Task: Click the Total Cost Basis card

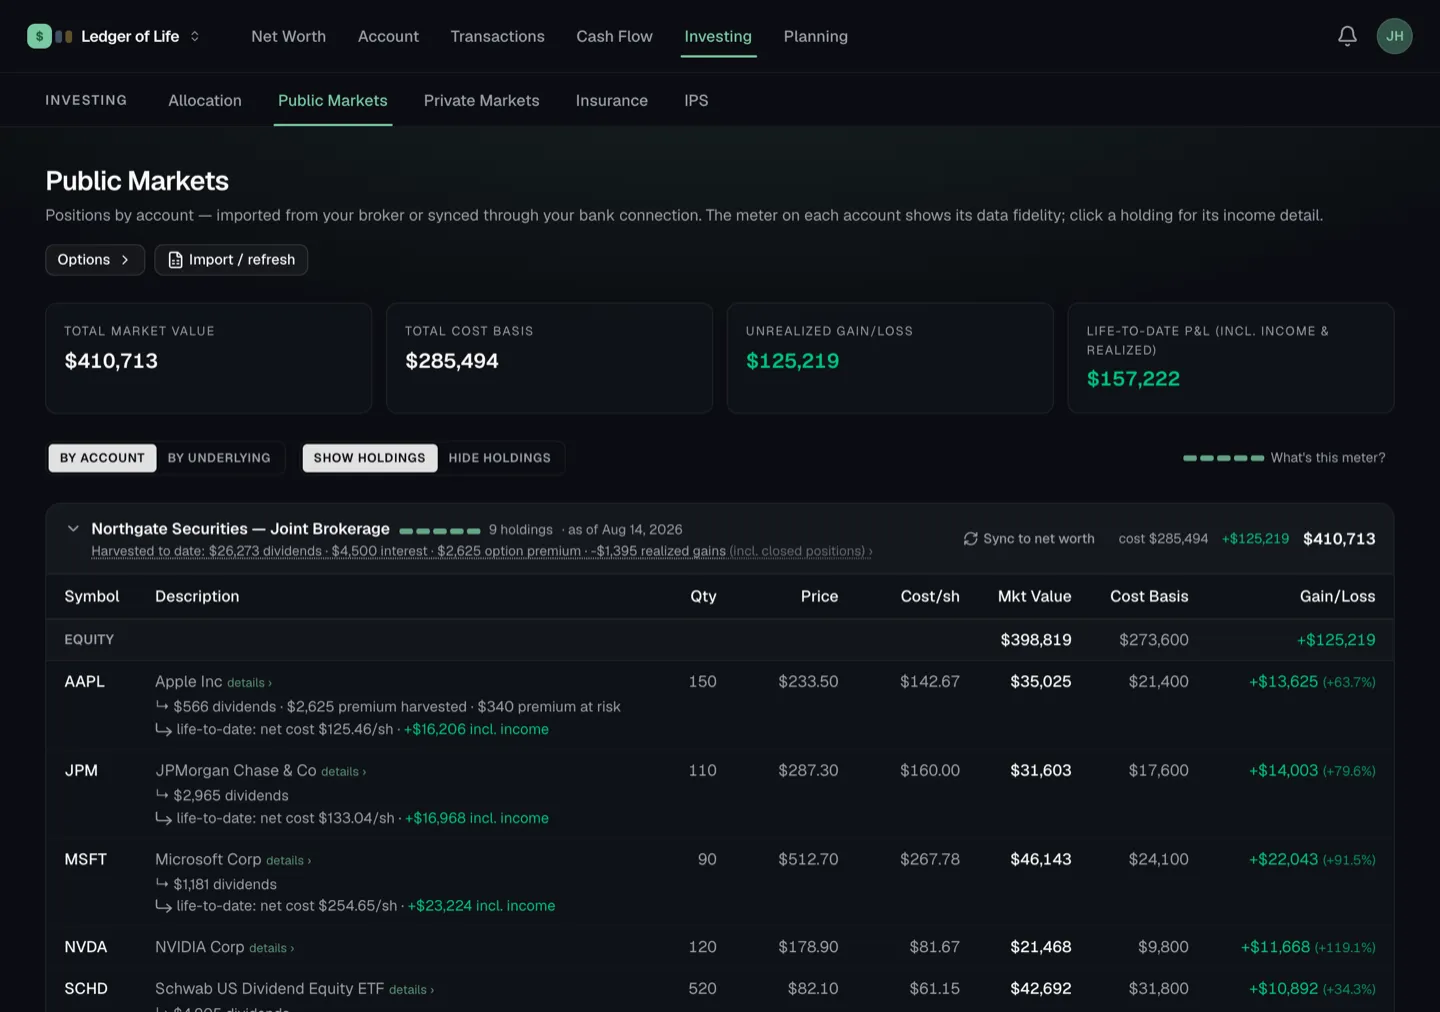Action: coord(549,358)
